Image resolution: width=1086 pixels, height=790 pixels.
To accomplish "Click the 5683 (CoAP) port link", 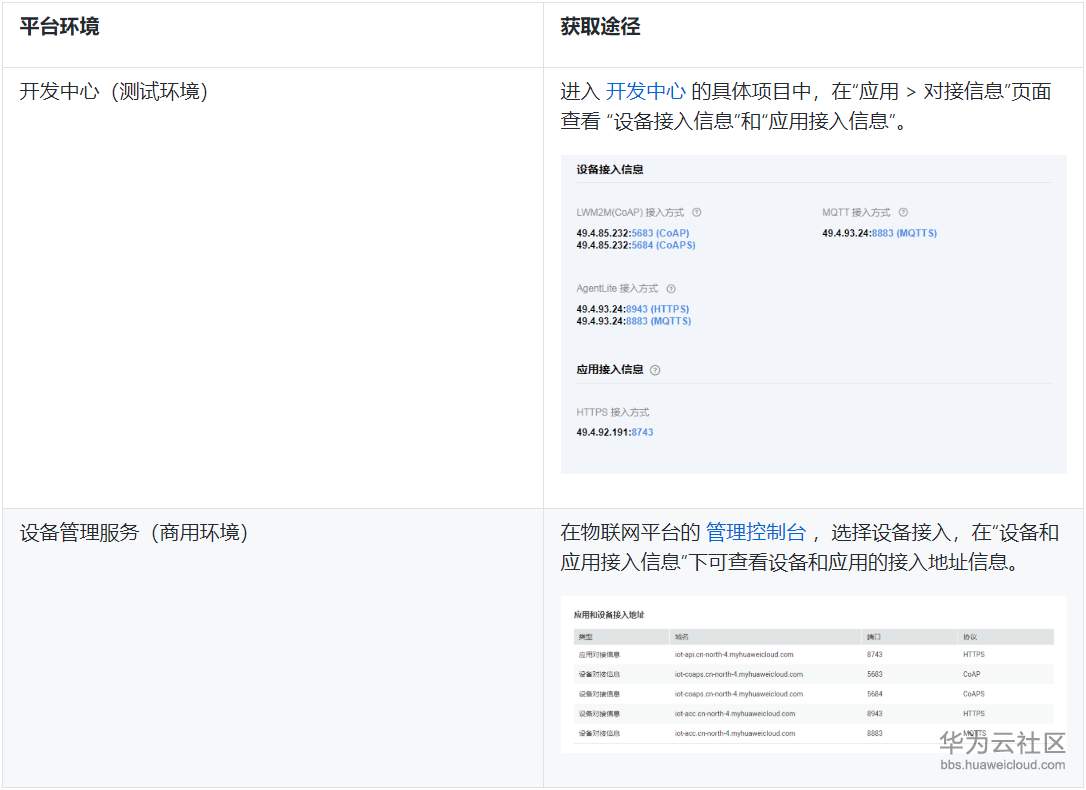I will point(660,233).
